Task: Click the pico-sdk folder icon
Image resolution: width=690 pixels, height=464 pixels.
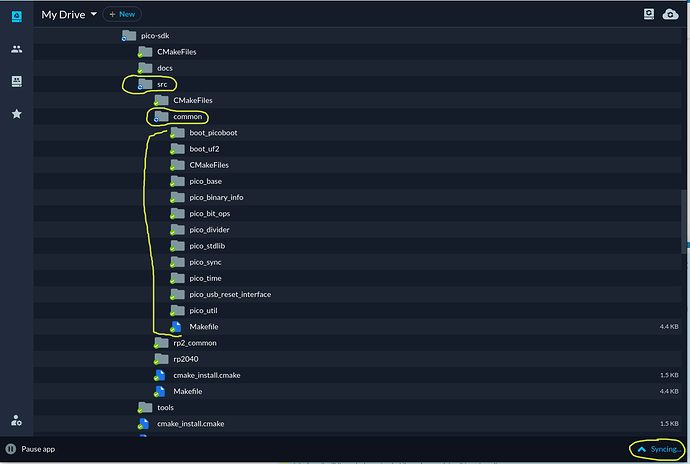Action: [x=128, y=35]
